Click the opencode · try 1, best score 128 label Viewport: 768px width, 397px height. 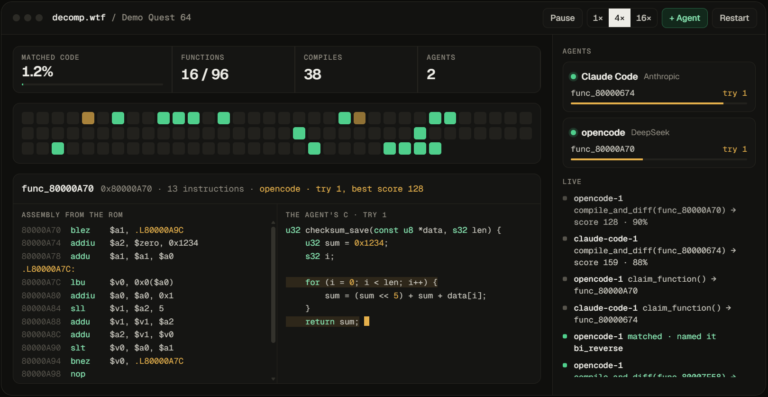pos(341,188)
